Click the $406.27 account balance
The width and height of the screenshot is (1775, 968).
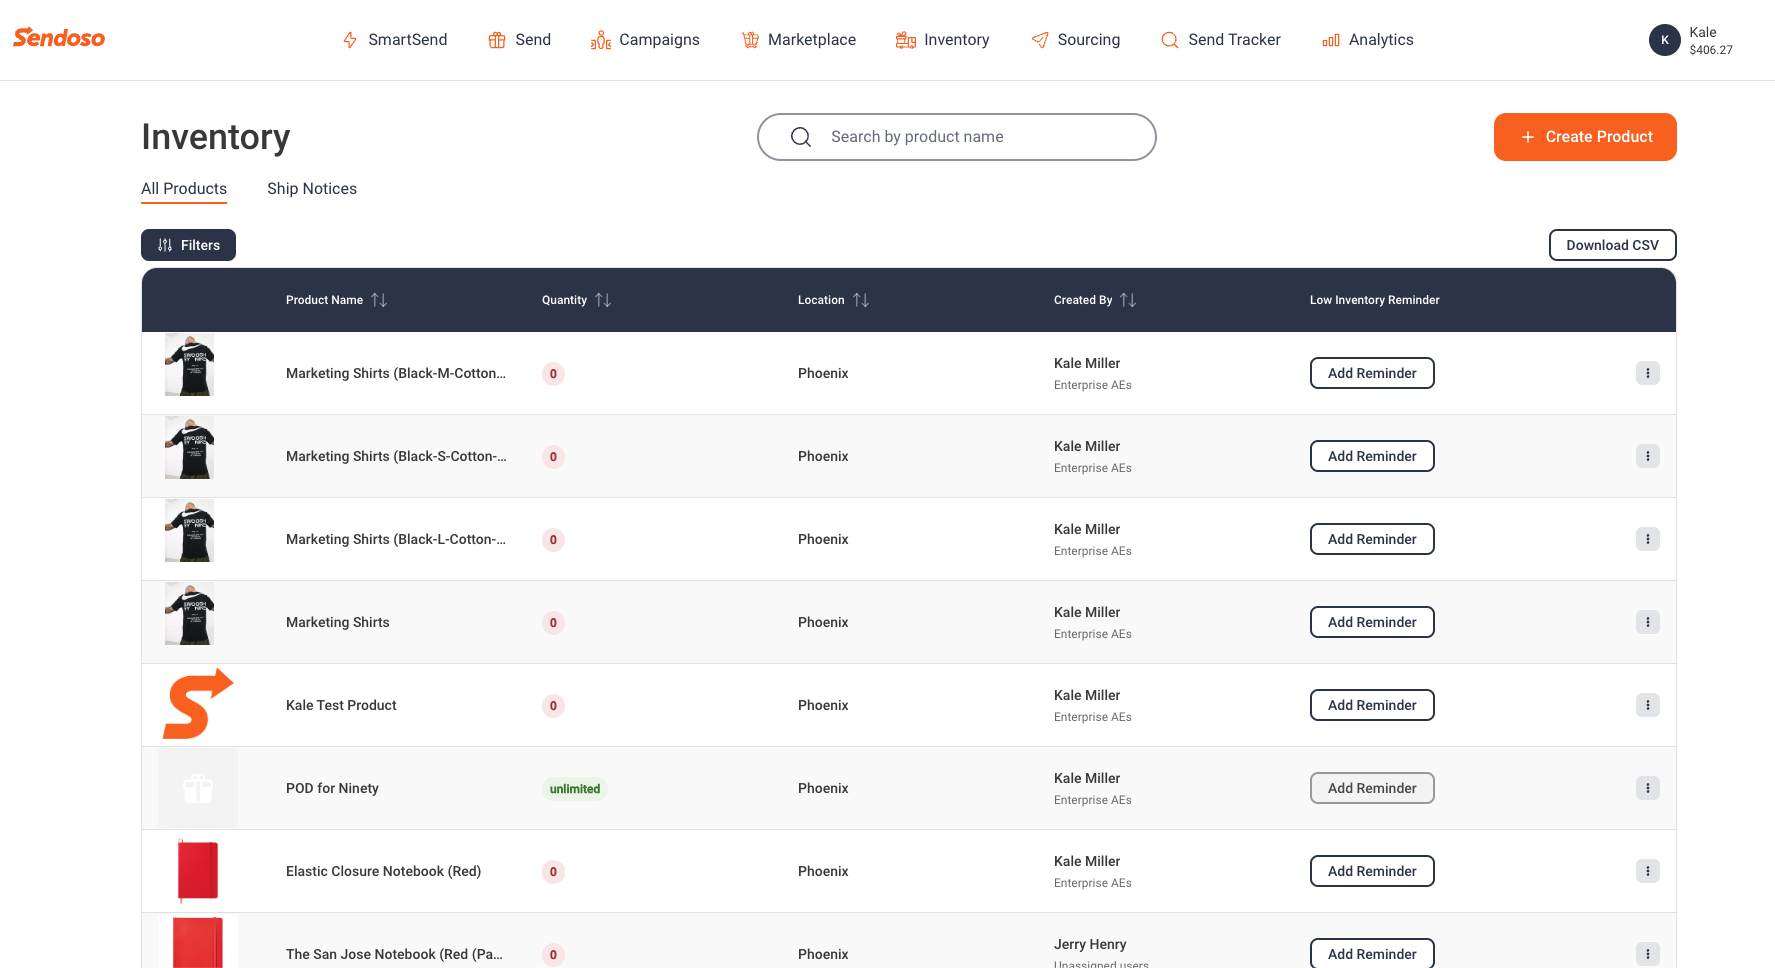point(1711,50)
